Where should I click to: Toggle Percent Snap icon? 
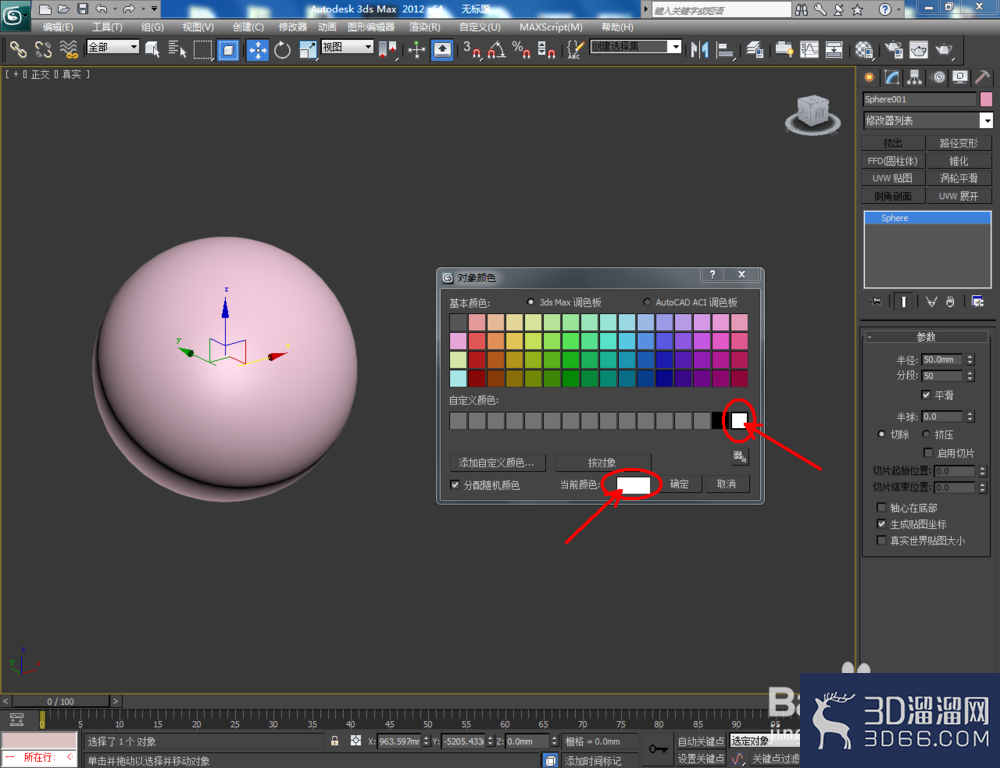click(x=521, y=49)
